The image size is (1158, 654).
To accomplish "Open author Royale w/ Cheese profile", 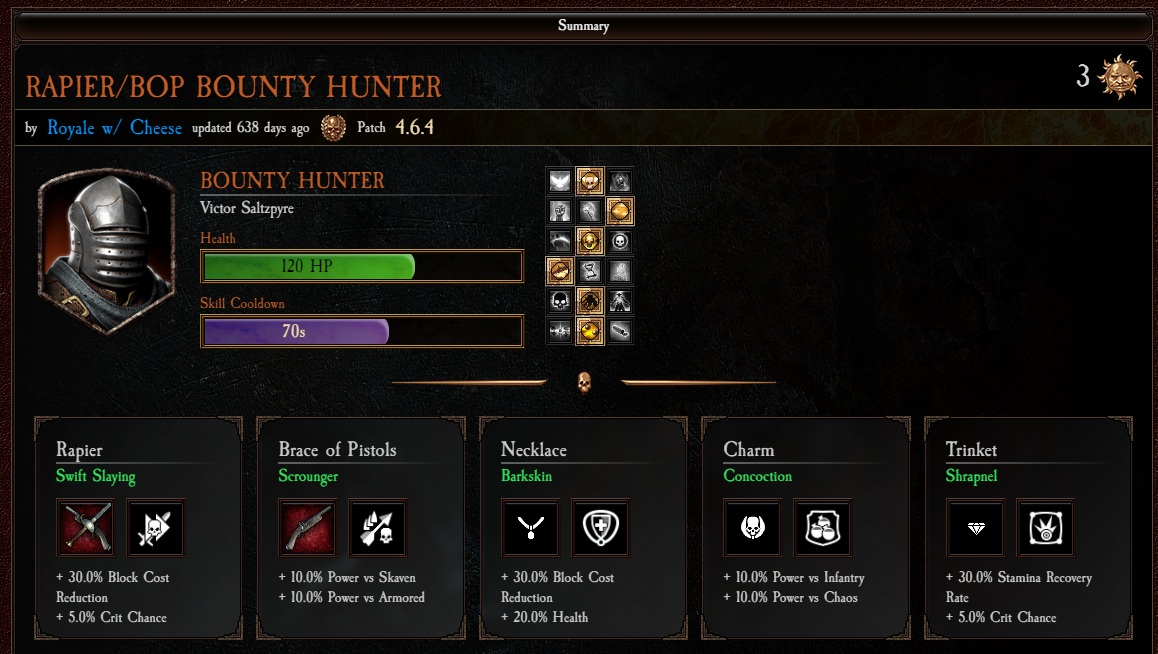I will click(114, 128).
